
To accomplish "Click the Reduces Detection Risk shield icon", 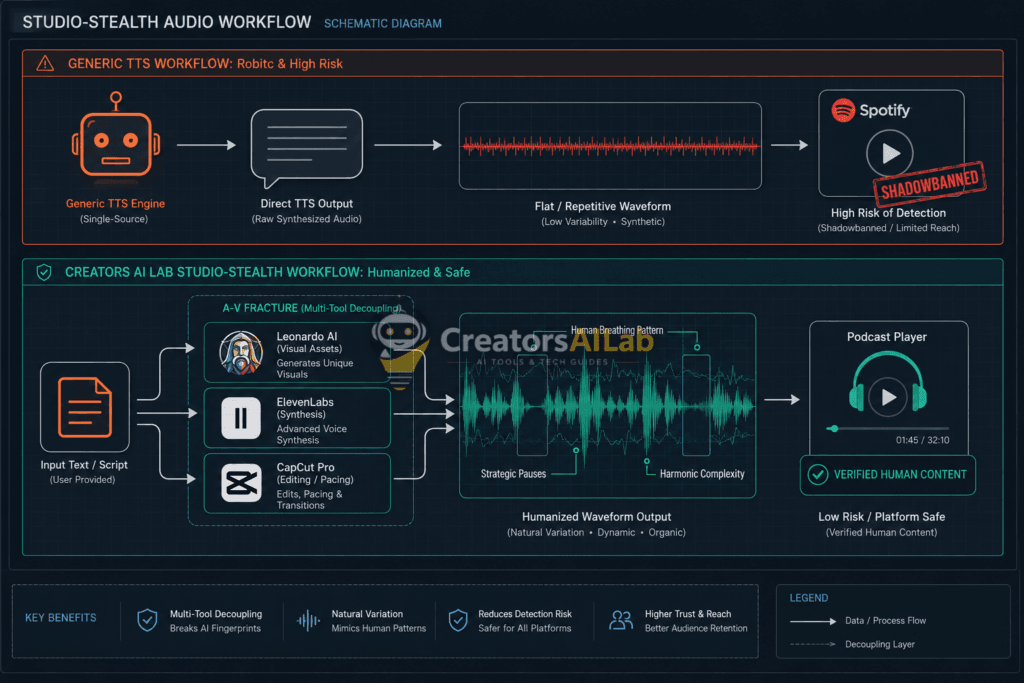I will [458, 620].
